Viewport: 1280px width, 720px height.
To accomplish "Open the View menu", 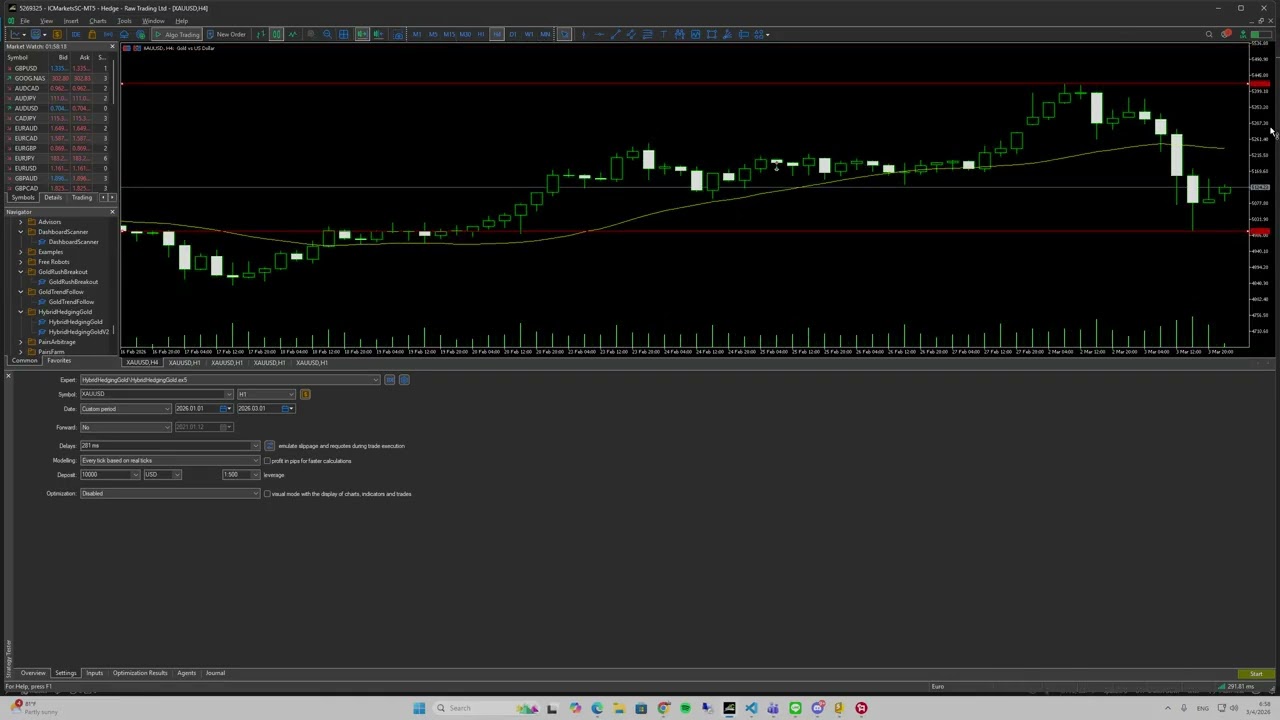I will [x=46, y=21].
